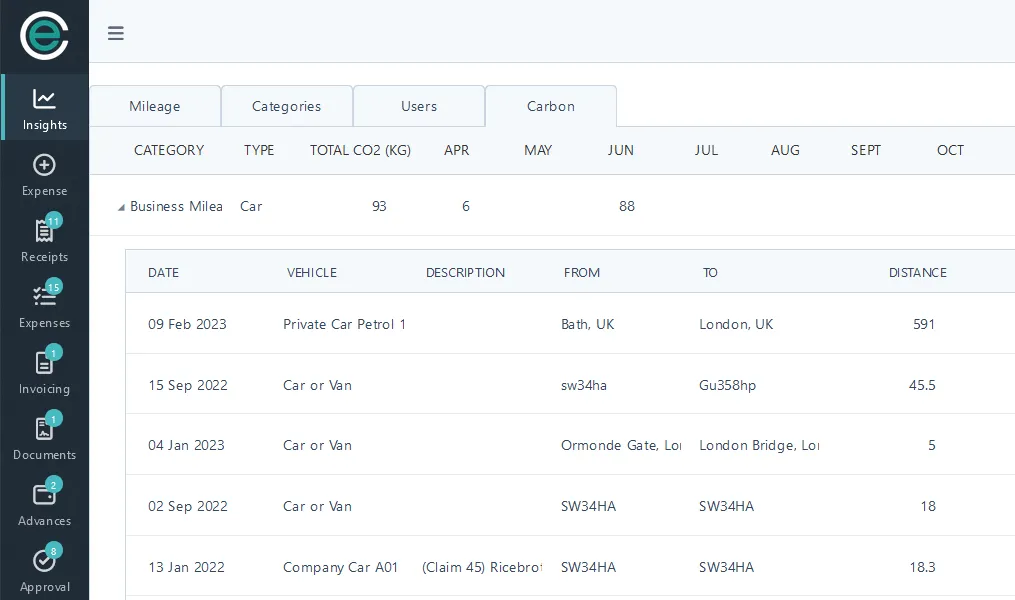The width and height of the screenshot is (1015, 600).
Task: Select the 15 Sep 2022 date cell
Action: click(x=188, y=385)
